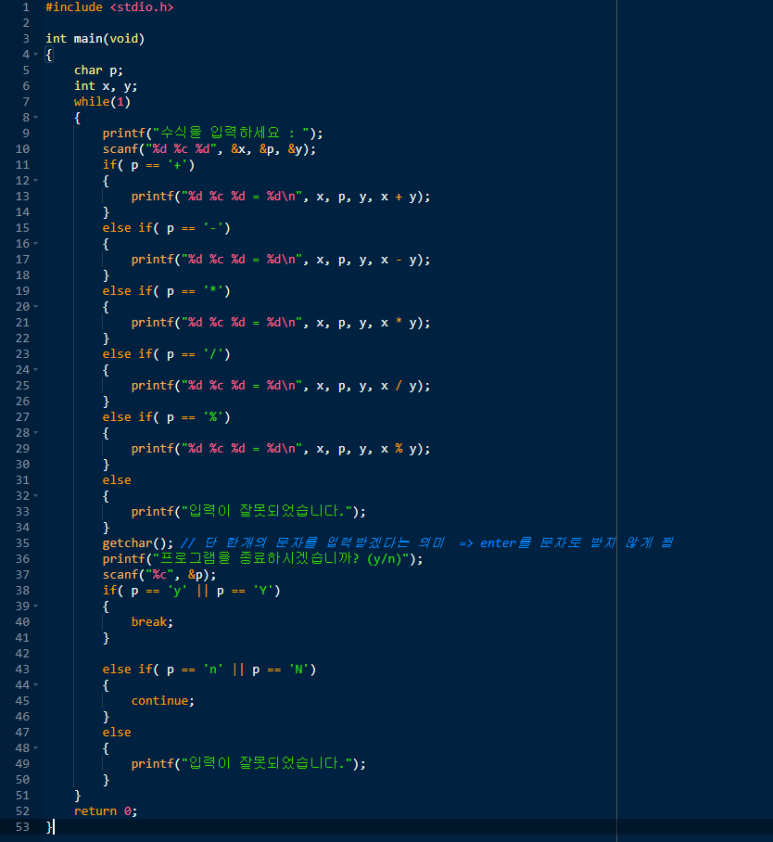Fold the block starting at line 16
Viewport: 773px width, 842px height.
[35, 243]
